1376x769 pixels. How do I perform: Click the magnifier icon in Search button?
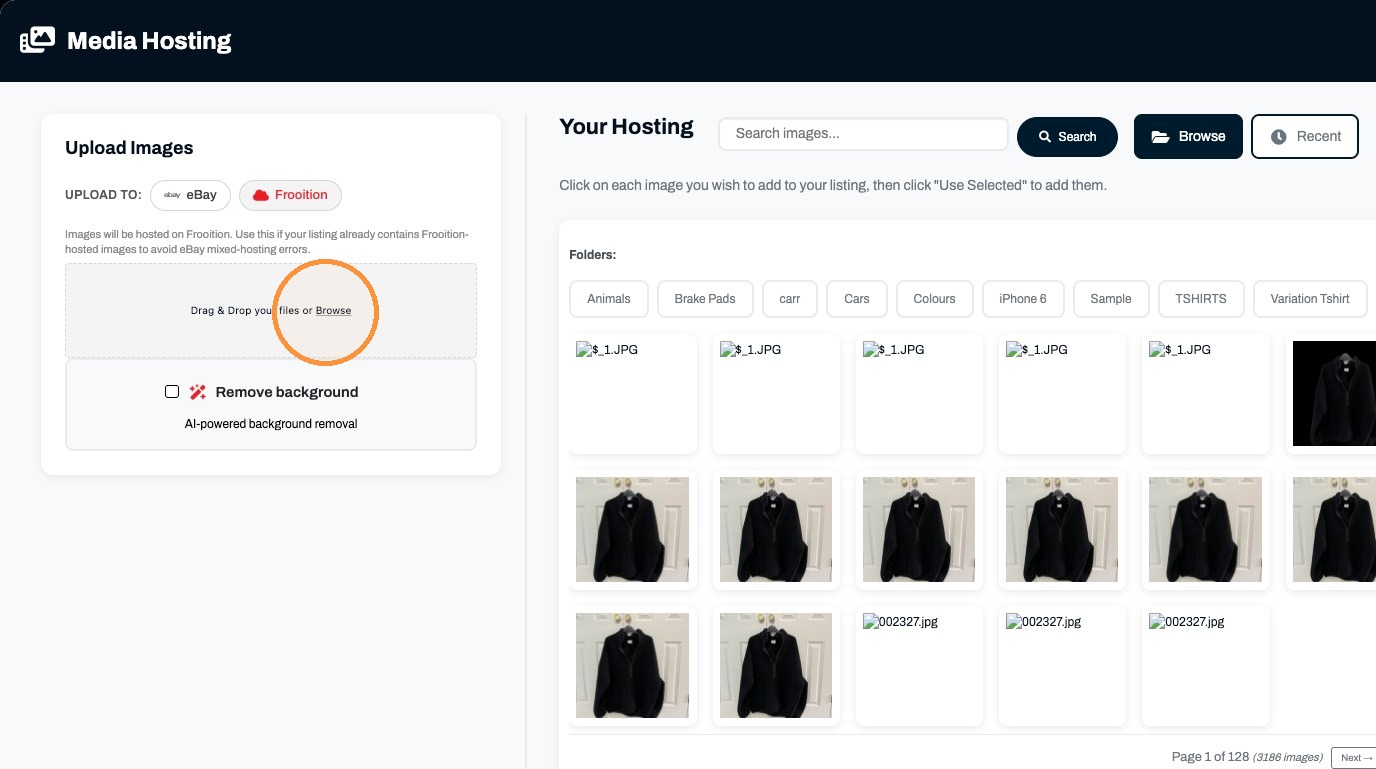click(x=1045, y=137)
